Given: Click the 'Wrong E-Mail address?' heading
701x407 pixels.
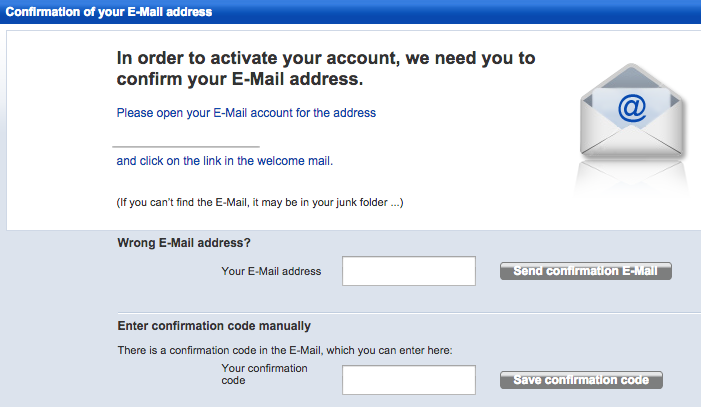Looking at the screenshot, I should (184, 243).
